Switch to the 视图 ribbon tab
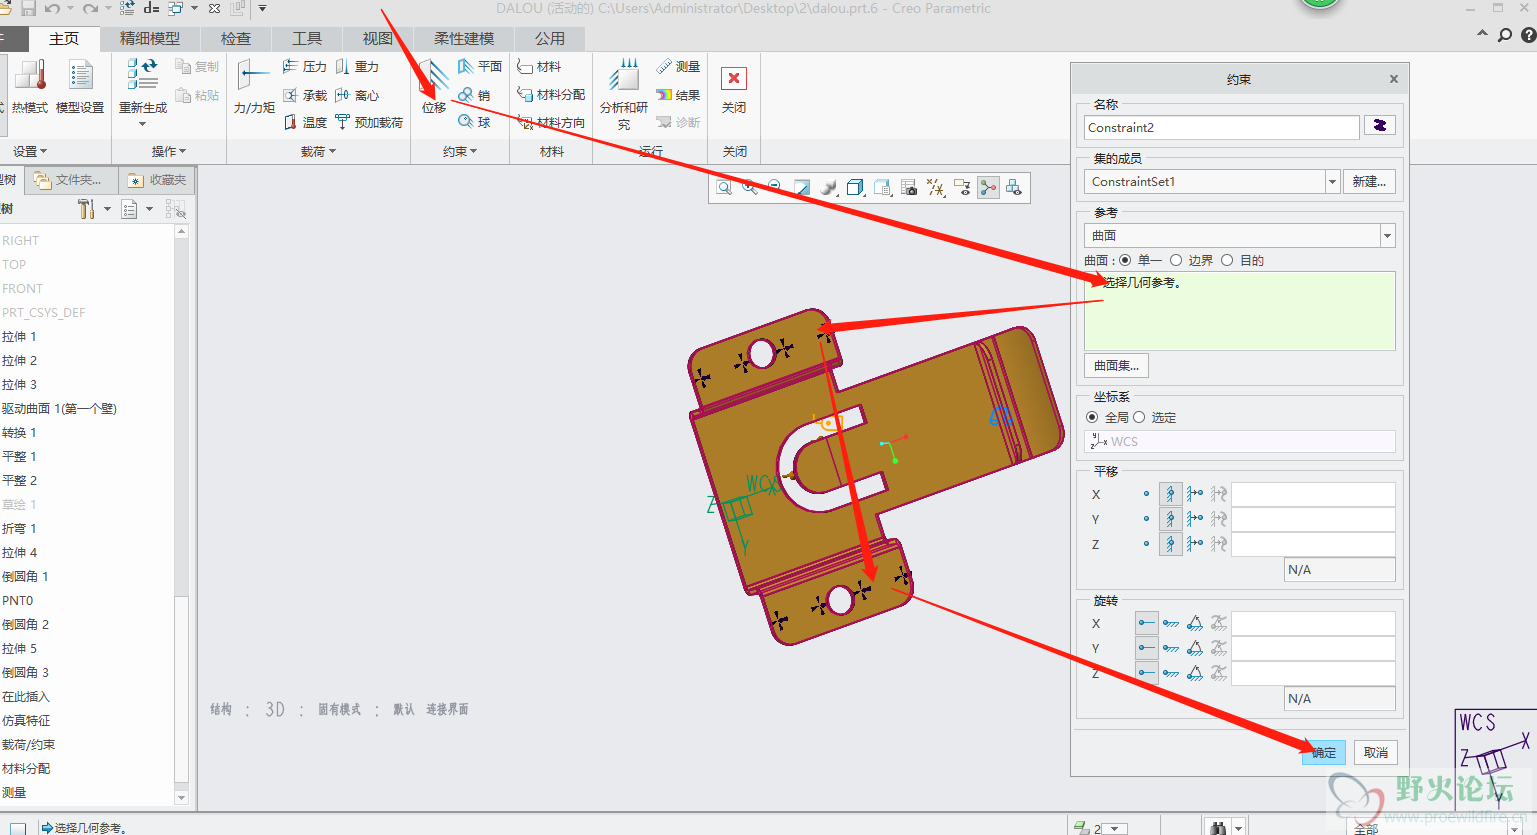 (x=377, y=38)
